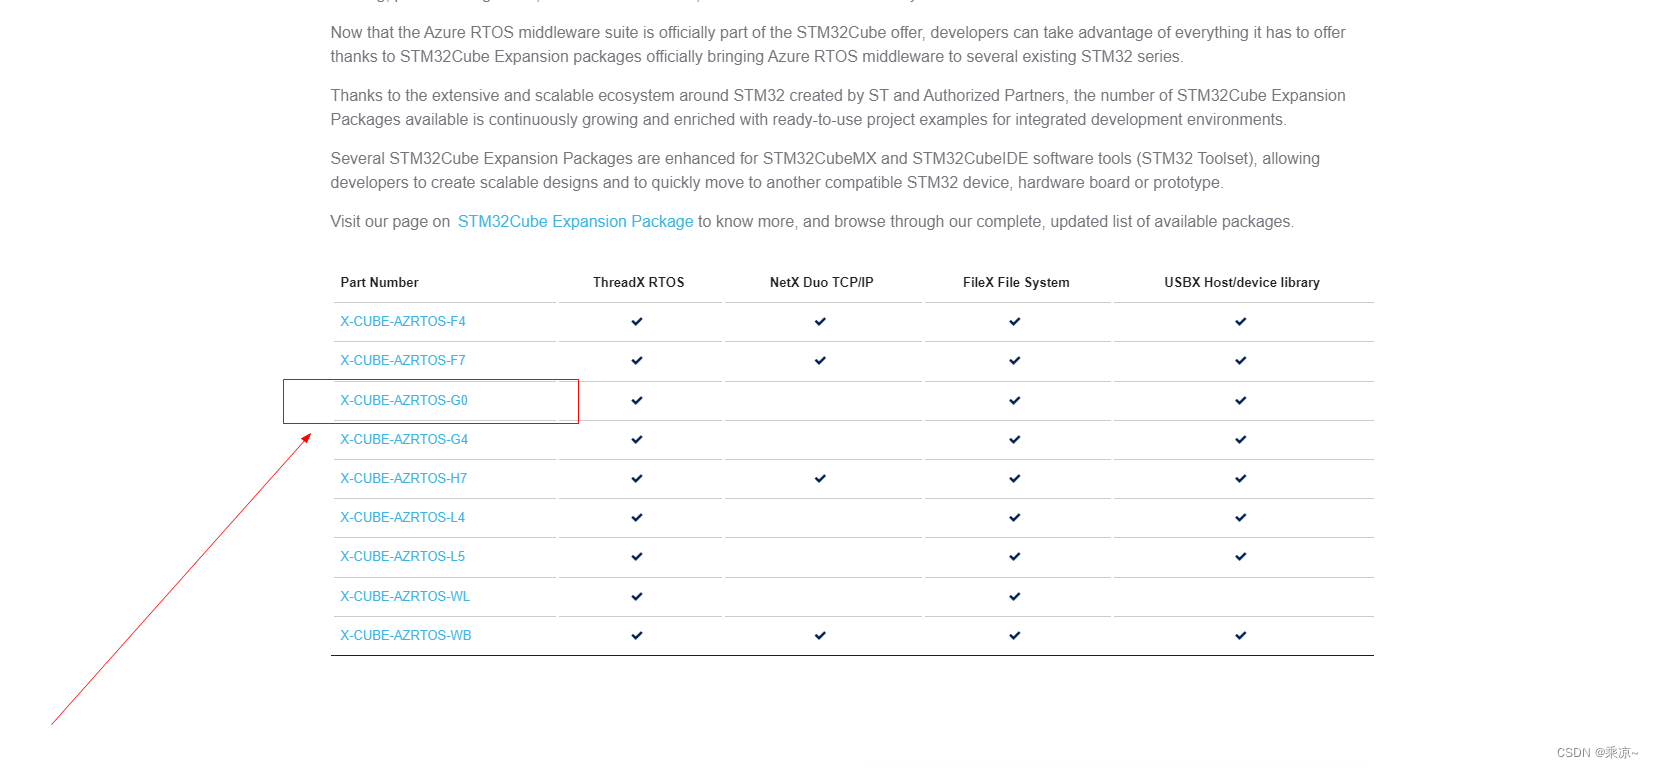1654x768 pixels.
Task: Open the X-CUBE-AZRTOS-L4 part link
Action: click(403, 517)
